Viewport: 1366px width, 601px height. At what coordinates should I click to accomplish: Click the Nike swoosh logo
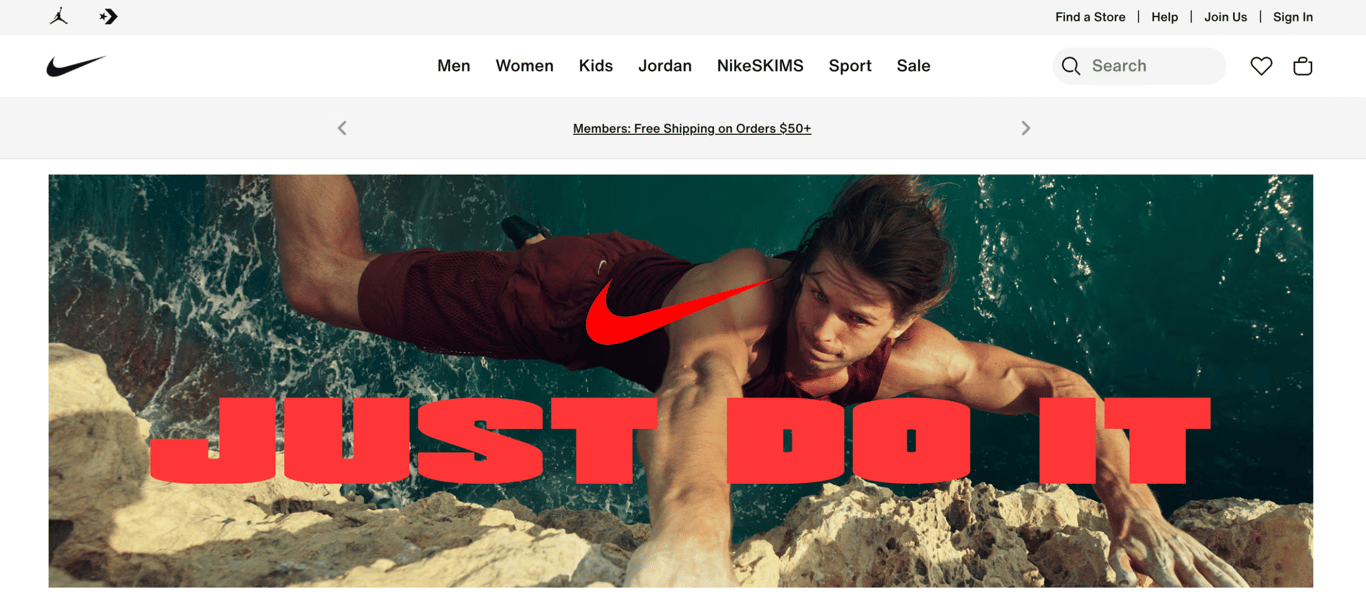click(74, 65)
